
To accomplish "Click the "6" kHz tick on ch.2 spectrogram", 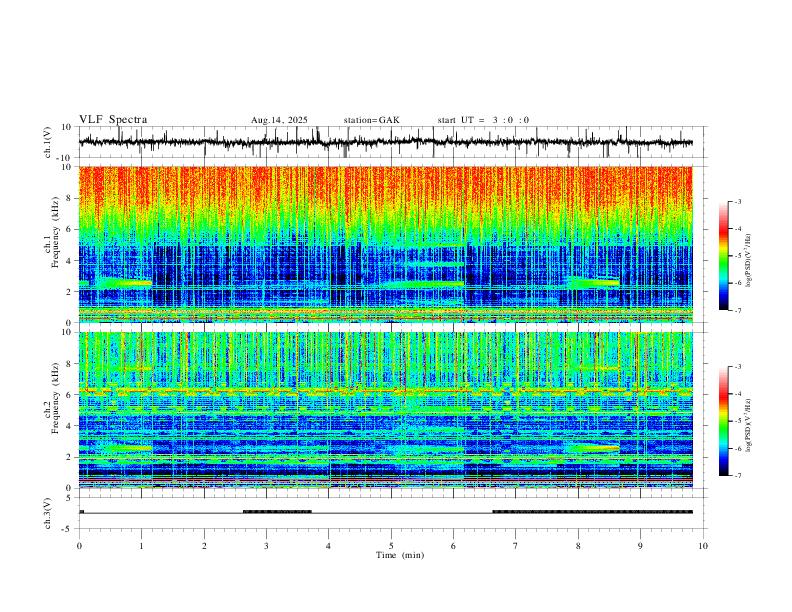I will (x=70, y=394).
